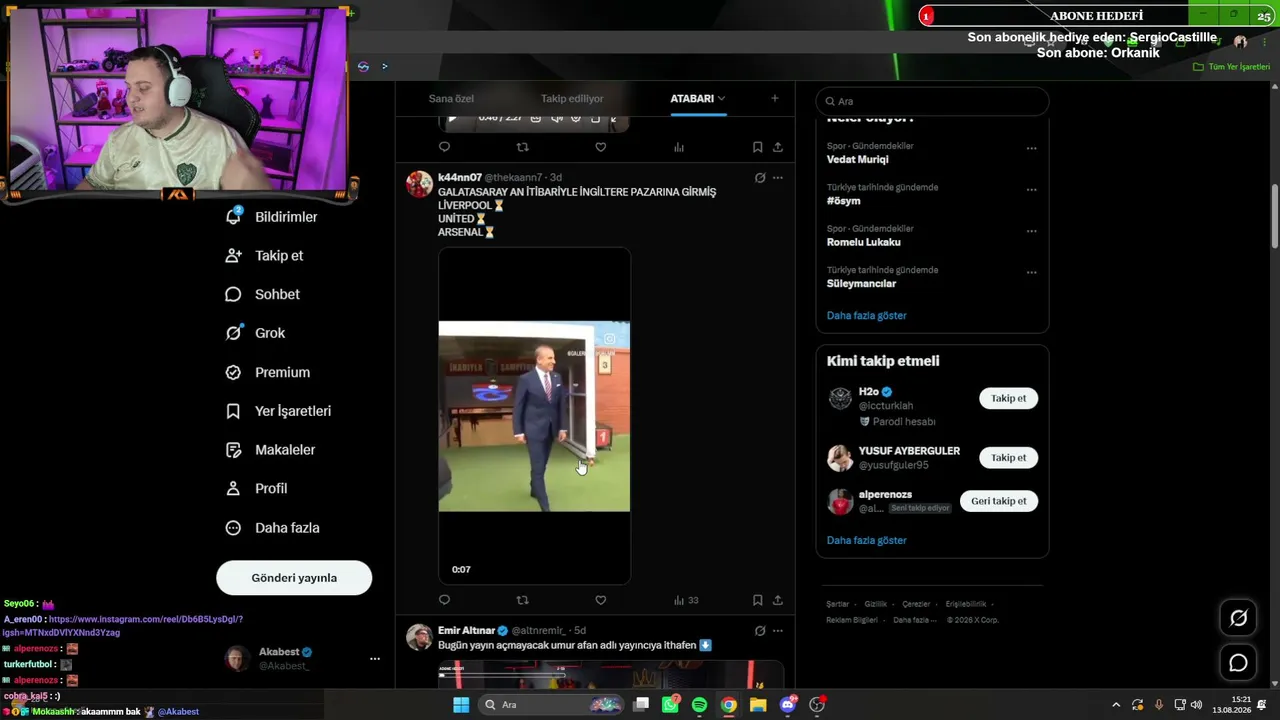Open WhatsApp from the taskbar

point(670,705)
